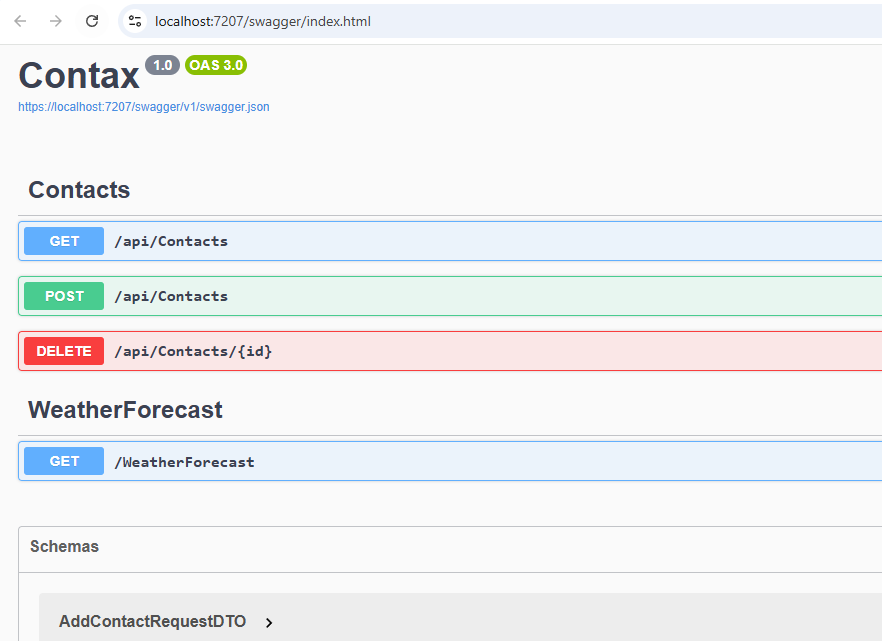Expand the DELETE /api/Contacts/{id} endpoint path

(193, 351)
